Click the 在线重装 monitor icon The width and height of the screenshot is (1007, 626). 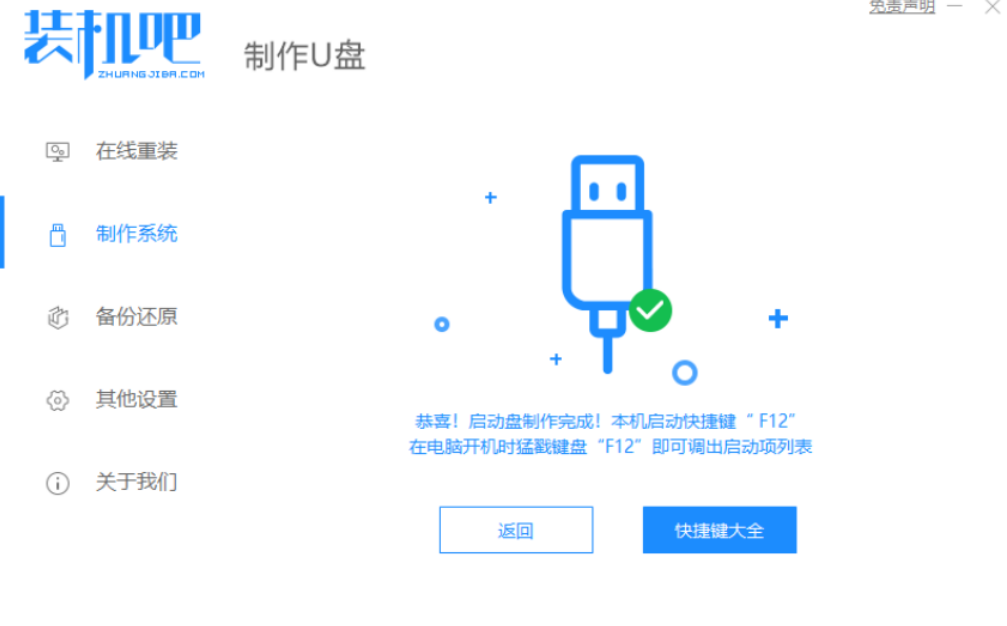coord(57,152)
